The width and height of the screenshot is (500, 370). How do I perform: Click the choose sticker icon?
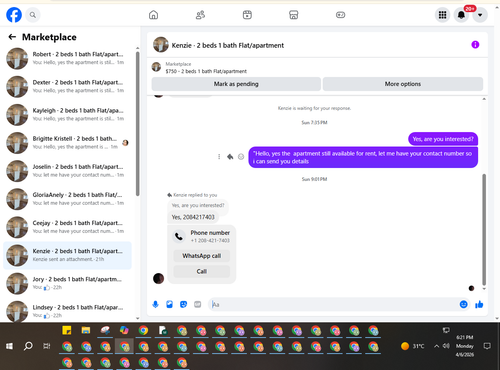(184, 304)
